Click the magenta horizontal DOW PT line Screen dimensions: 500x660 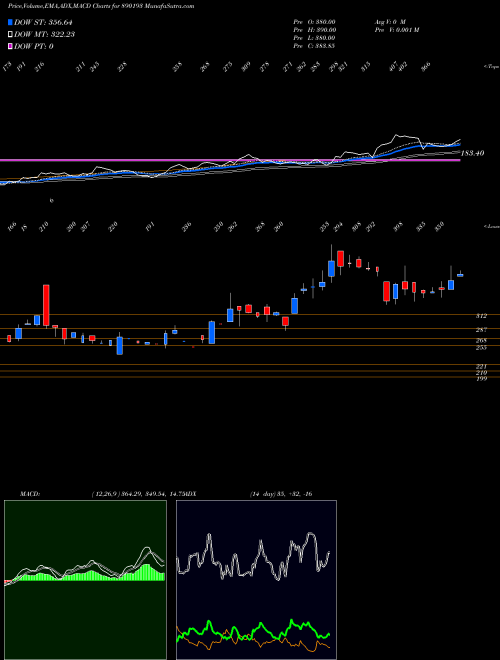[230, 160]
